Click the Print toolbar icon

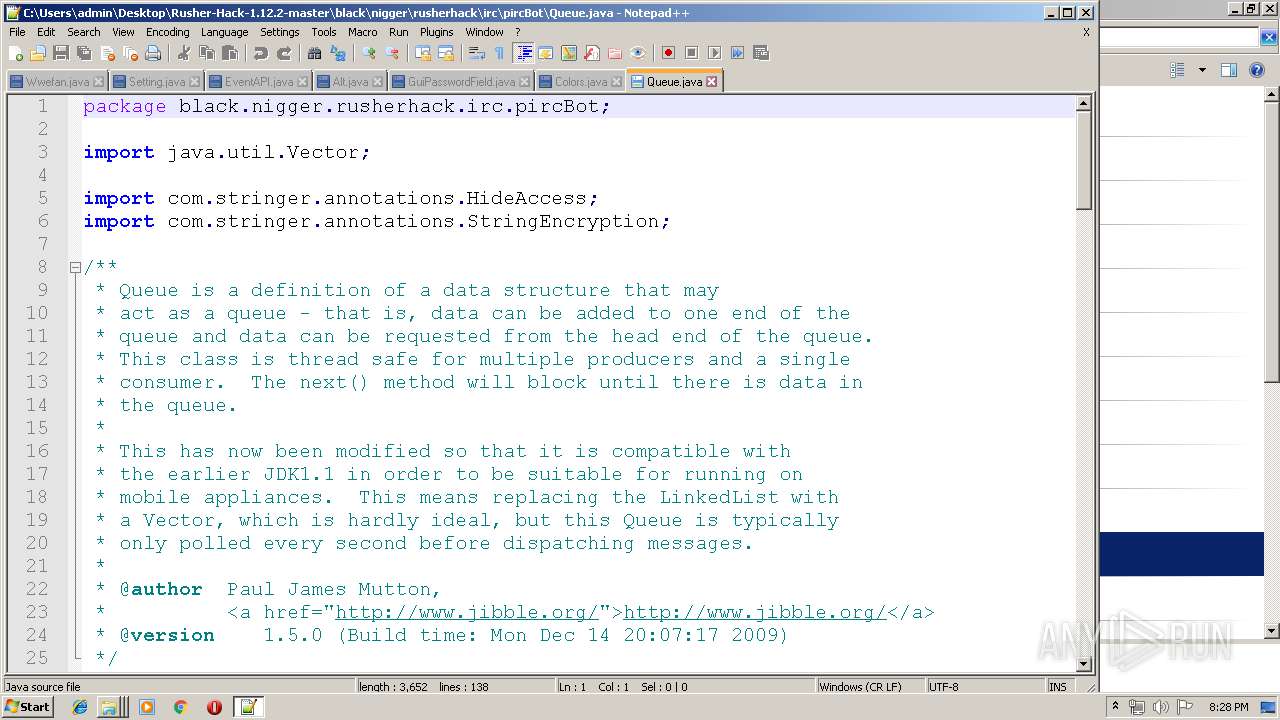click(x=153, y=53)
